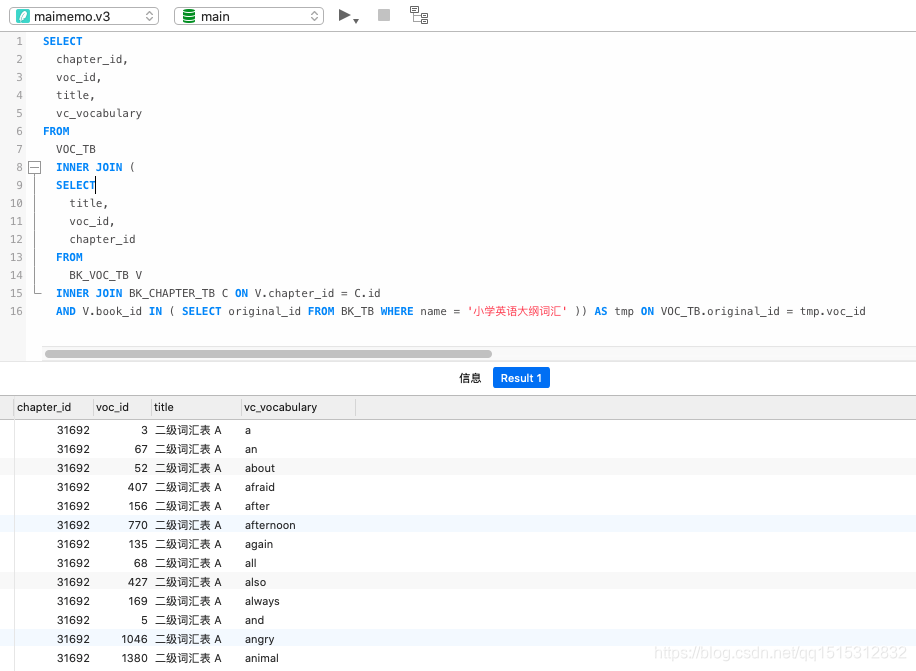Click the string '小学英语大纲词汇' in the query
The width and height of the screenshot is (916, 671).
pyautogui.click(x=517, y=311)
